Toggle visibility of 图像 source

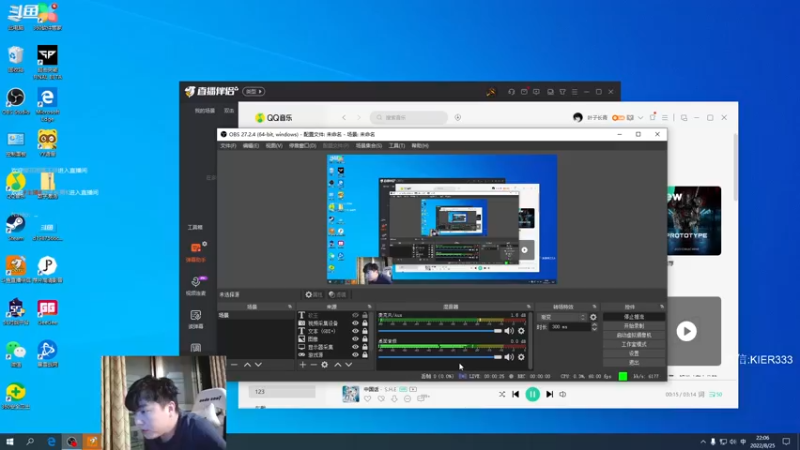355,339
